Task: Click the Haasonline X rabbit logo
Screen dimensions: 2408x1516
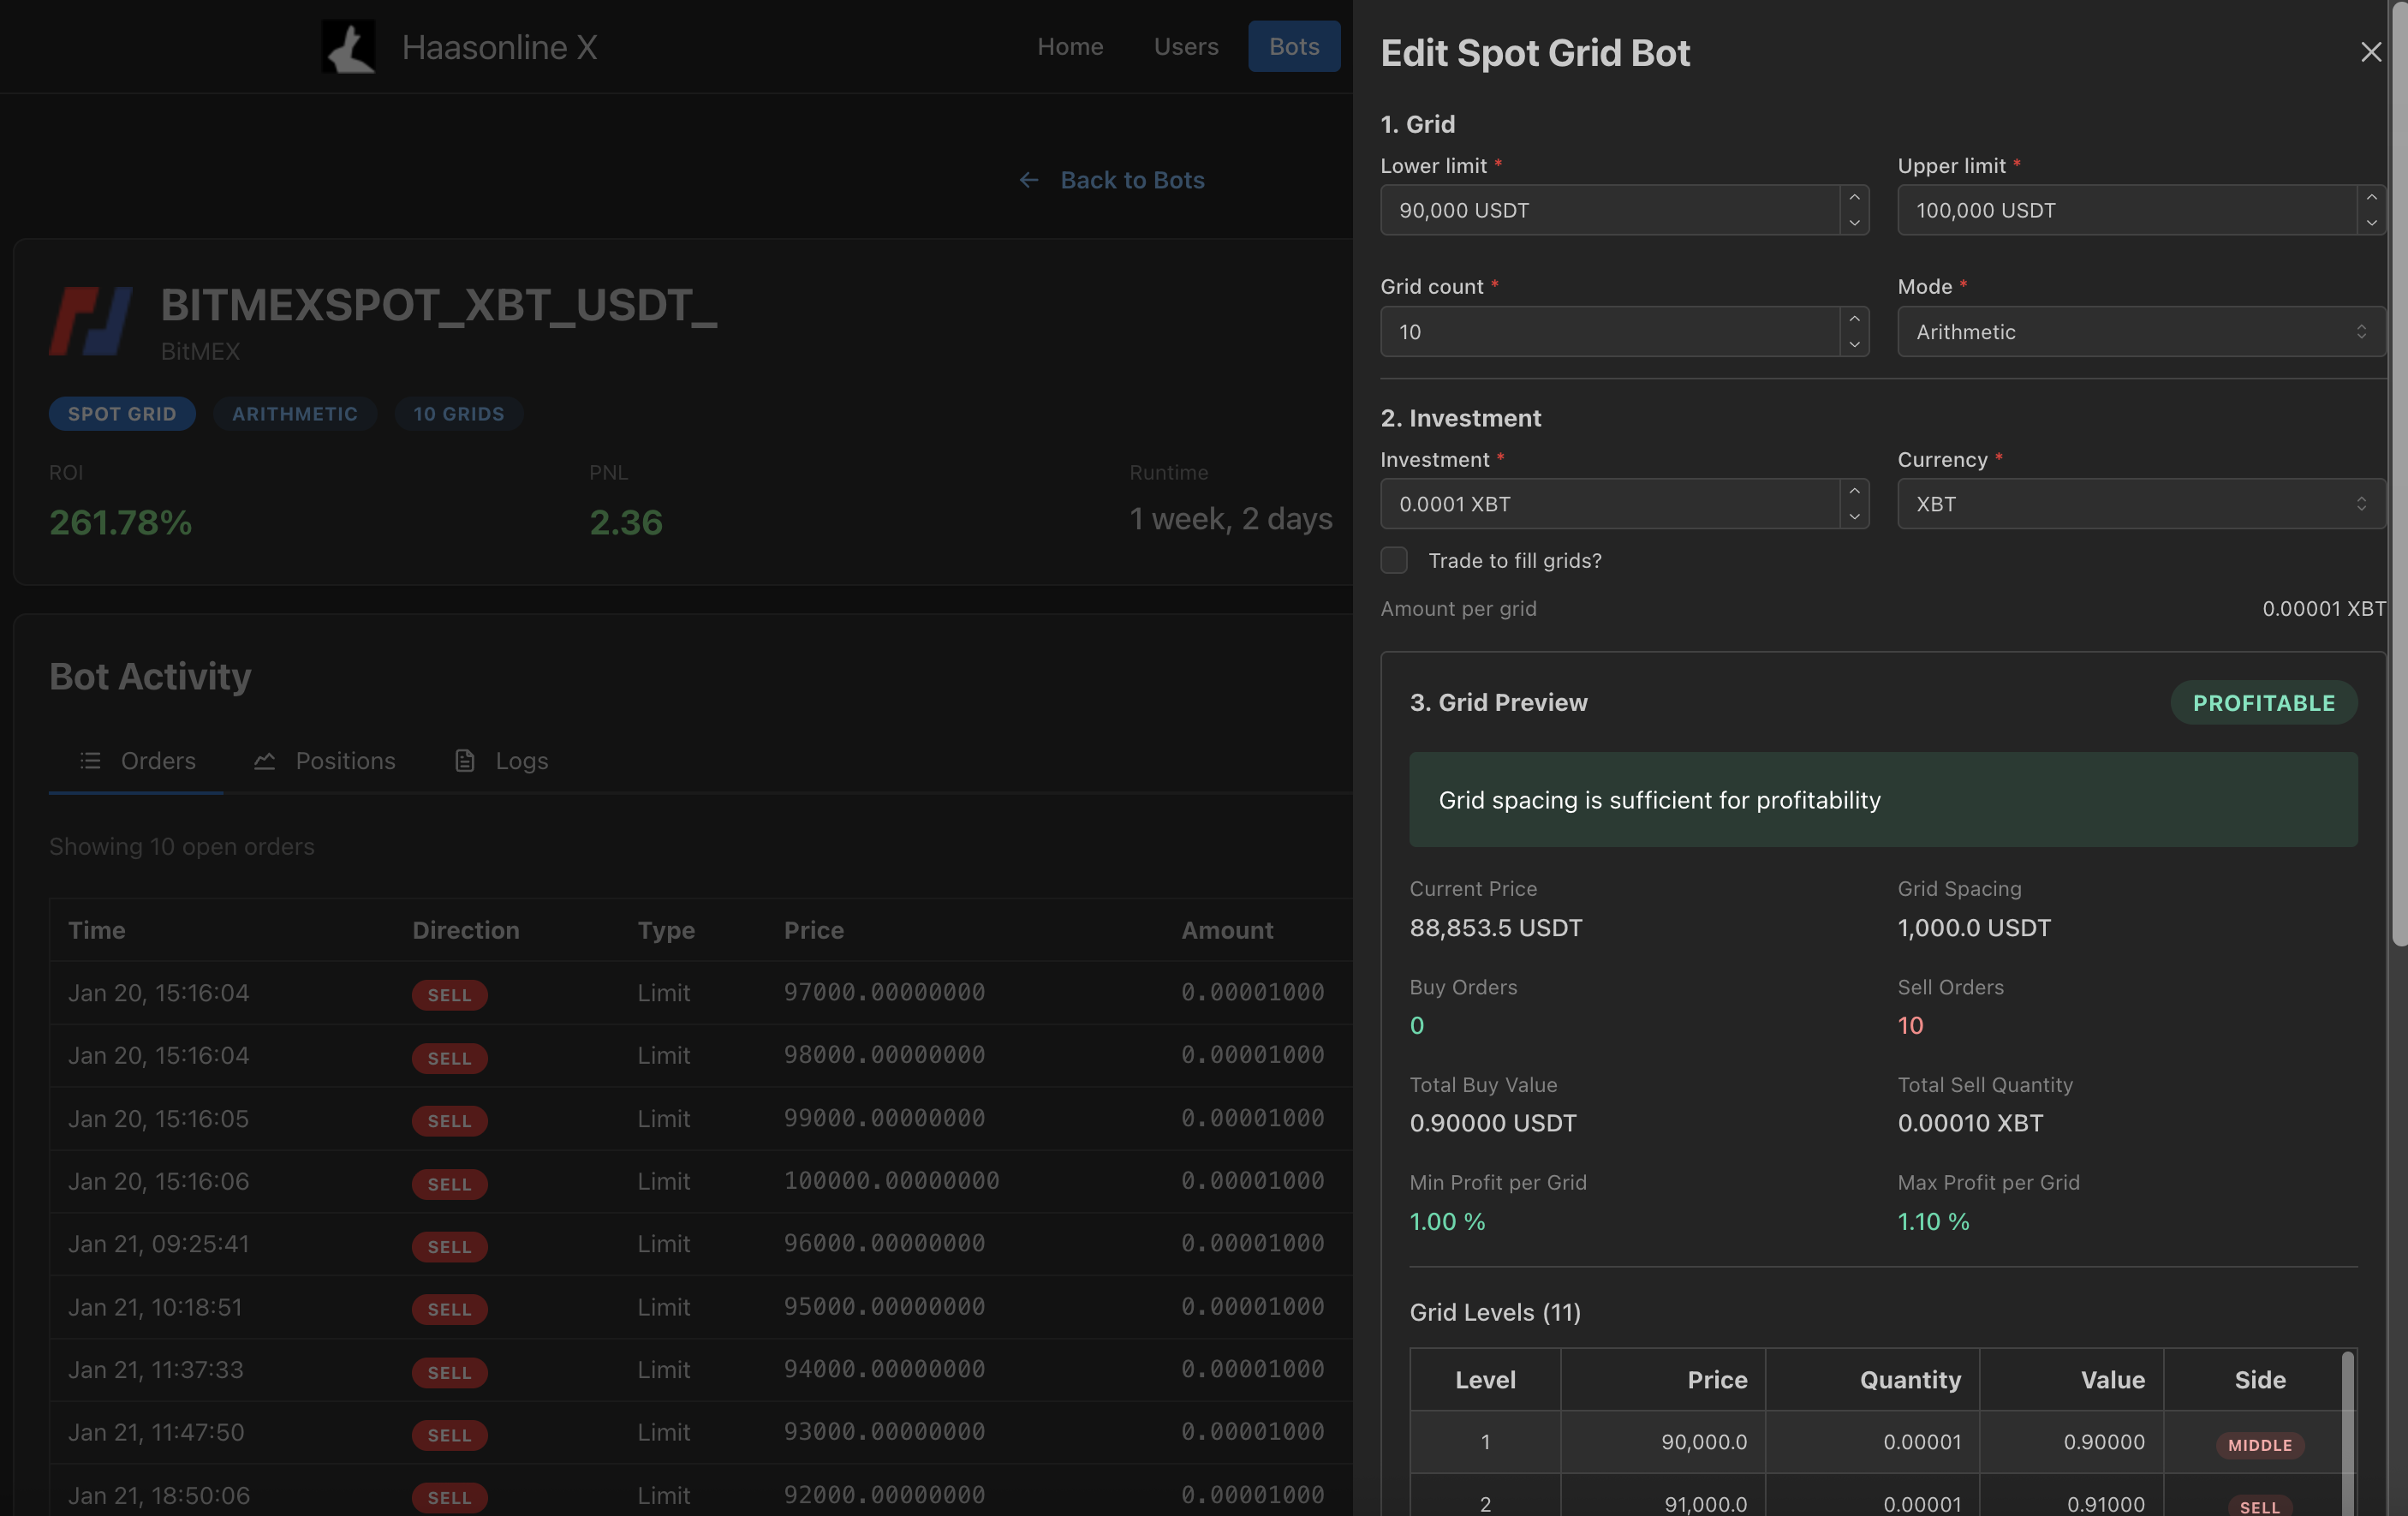Action: (347, 46)
